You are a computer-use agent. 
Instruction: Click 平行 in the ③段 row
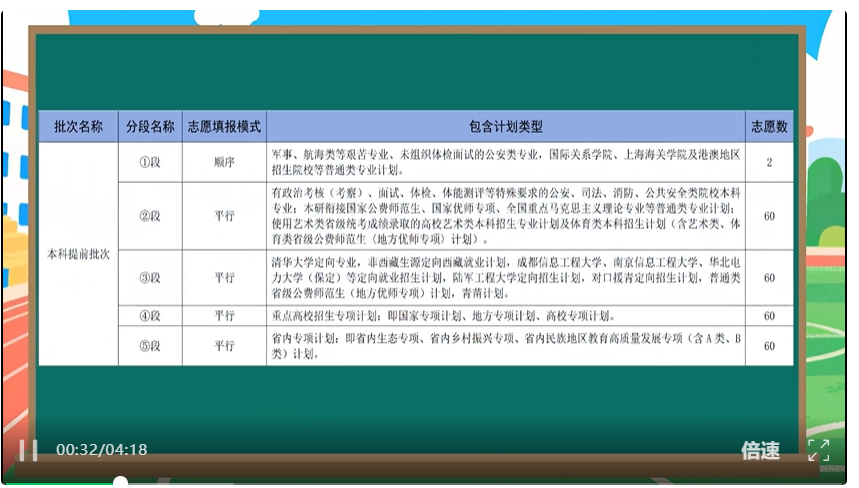[224, 278]
